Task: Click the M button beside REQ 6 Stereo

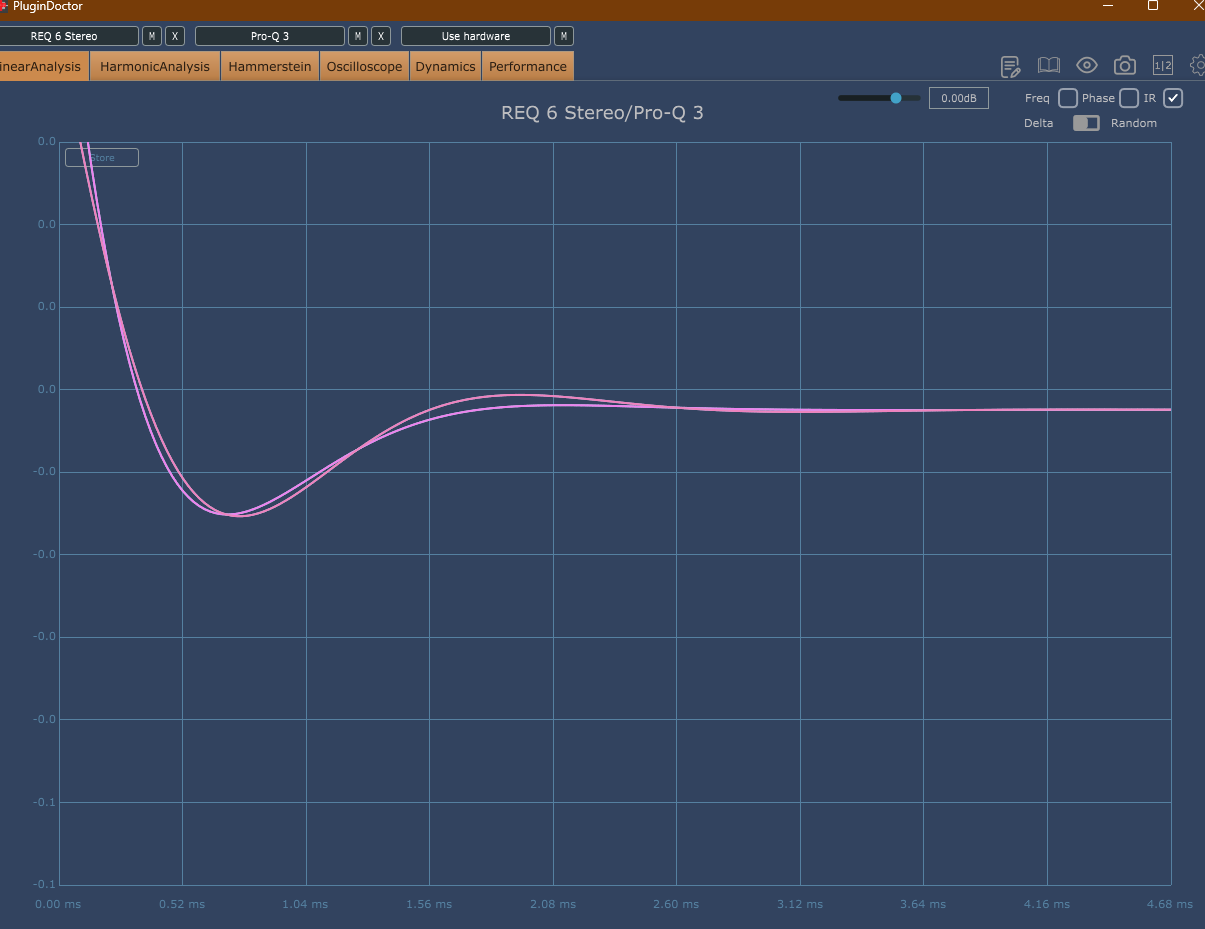Action: [x=151, y=36]
